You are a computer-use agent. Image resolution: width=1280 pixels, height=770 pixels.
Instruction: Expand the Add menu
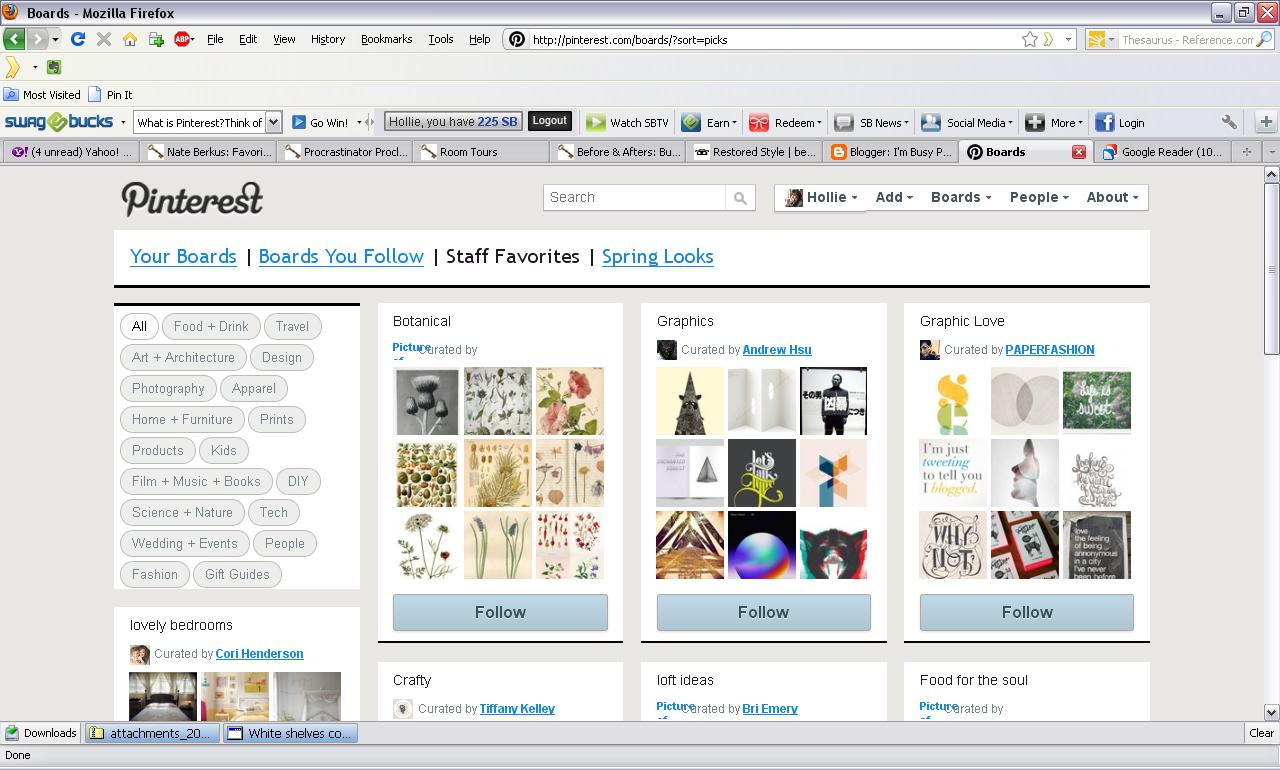click(x=894, y=198)
